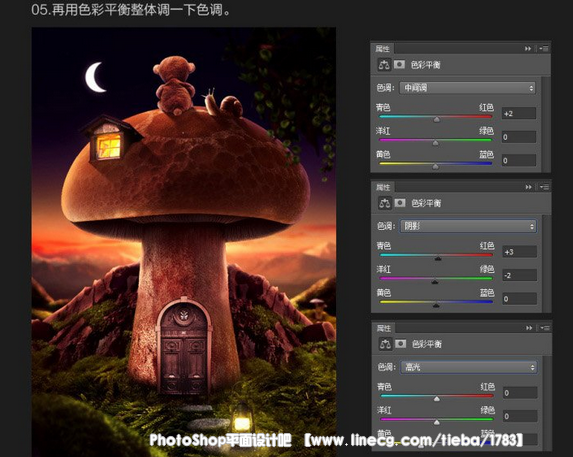
Task: Click the 青色-红色 value field in 高光 panel
Action: [x=520, y=393]
